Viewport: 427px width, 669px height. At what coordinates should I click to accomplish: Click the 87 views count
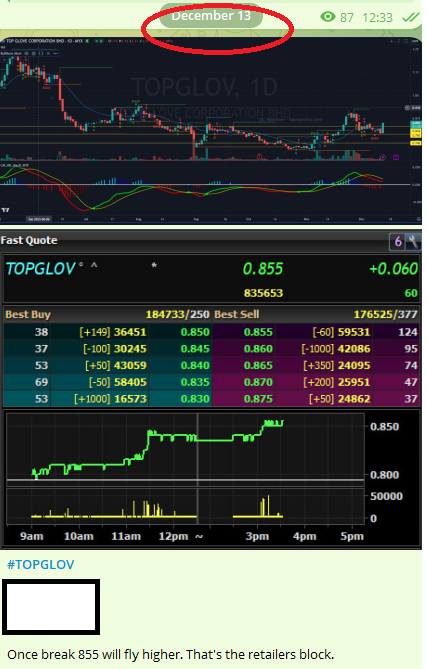(347, 17)
